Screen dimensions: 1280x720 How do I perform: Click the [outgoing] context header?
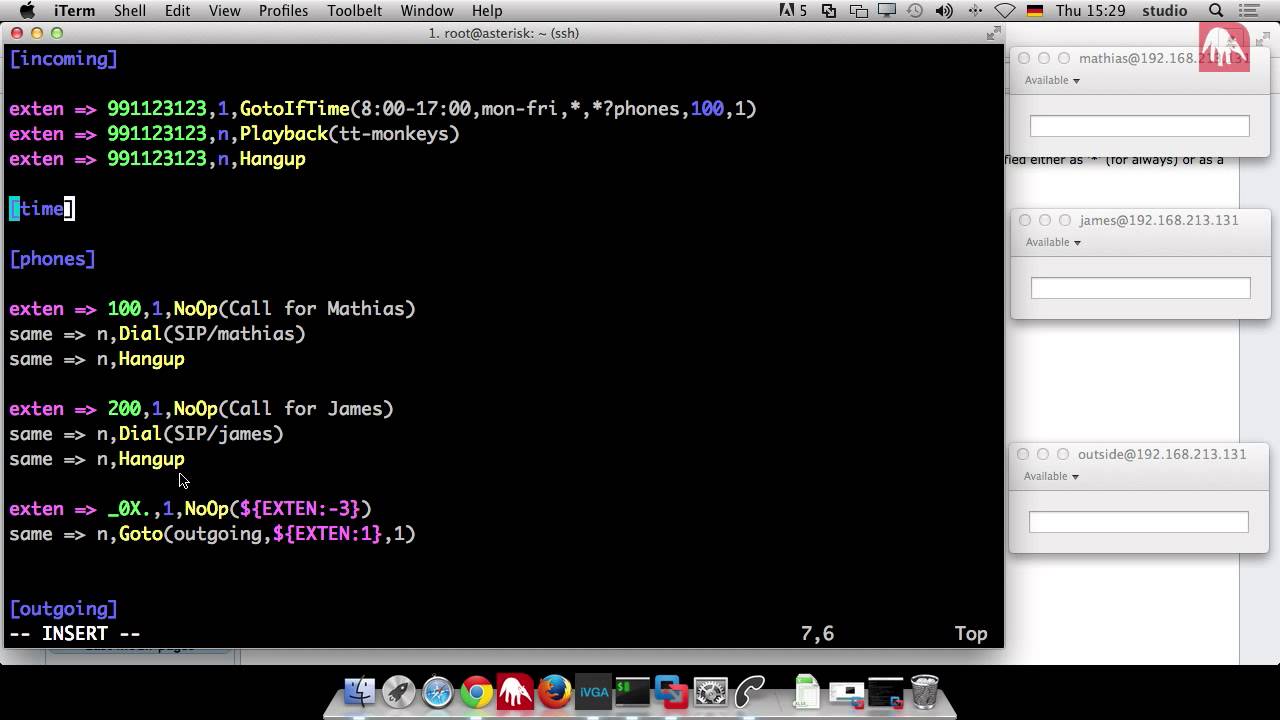(64, 609)
